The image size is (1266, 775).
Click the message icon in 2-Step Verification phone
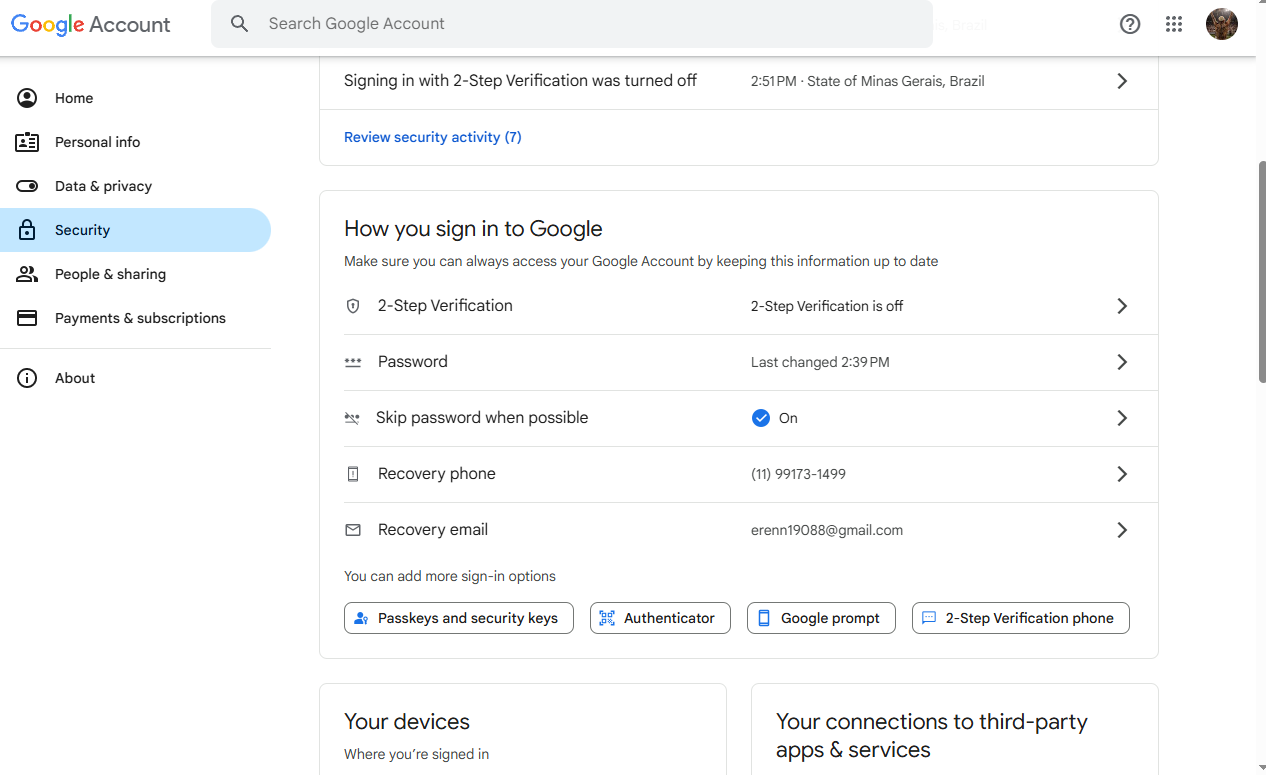click(929, 618)
